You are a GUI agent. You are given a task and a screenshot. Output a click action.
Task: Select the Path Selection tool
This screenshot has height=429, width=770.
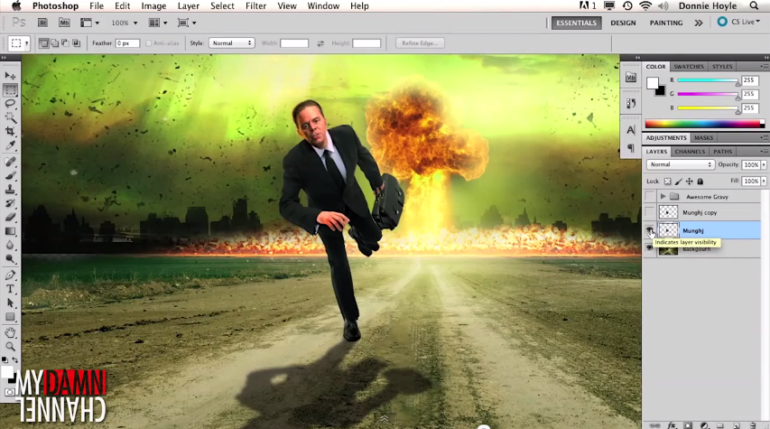tap(10, 303)
